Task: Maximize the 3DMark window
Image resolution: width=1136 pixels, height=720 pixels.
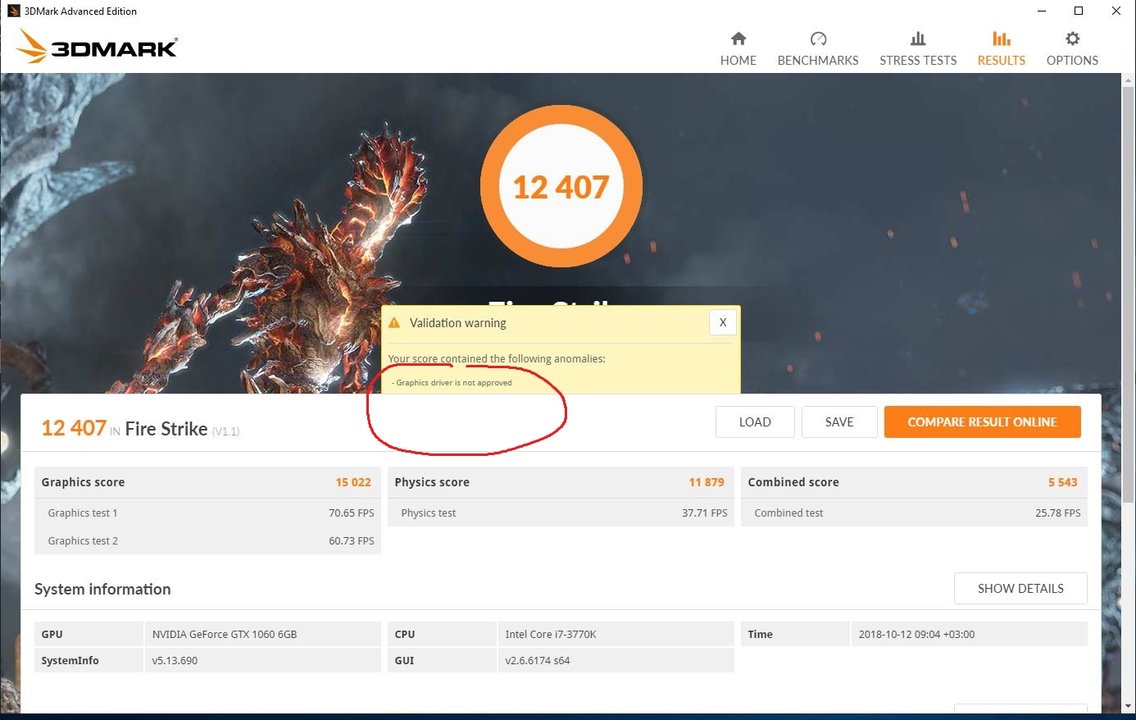Action: click(1079, 11)
